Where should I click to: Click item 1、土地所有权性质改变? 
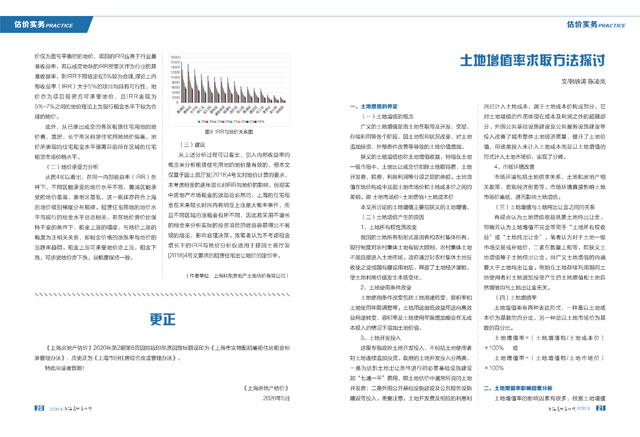(389, 227)
